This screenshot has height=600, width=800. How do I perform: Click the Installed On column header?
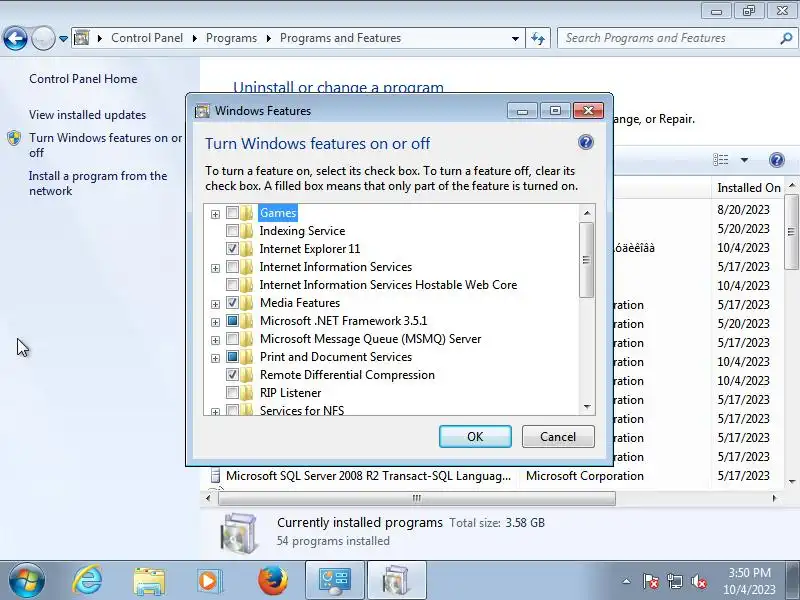[x=748, y=188]
